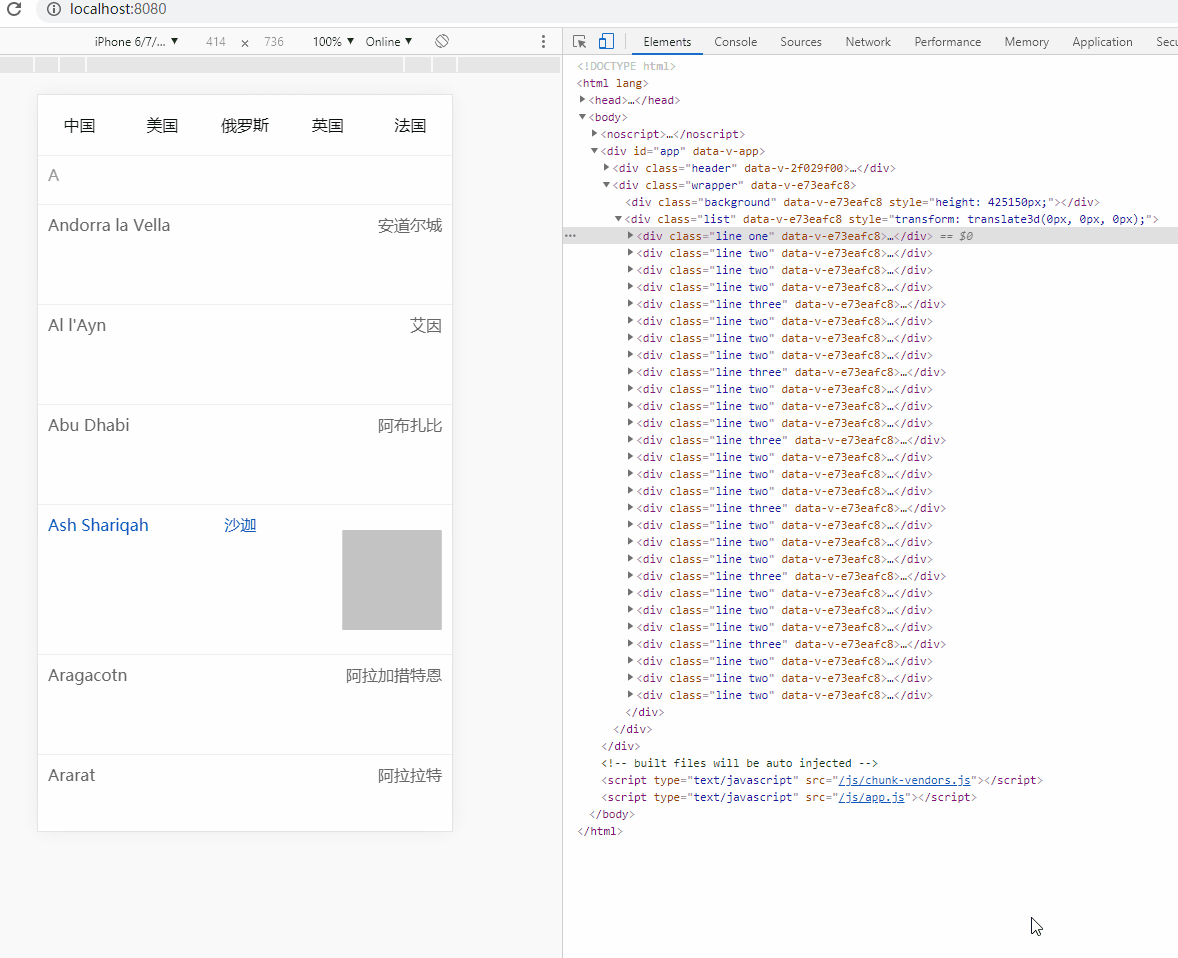Select the div class background DOM line
The height and width of the screenshot is (958, 1178).
862,202
